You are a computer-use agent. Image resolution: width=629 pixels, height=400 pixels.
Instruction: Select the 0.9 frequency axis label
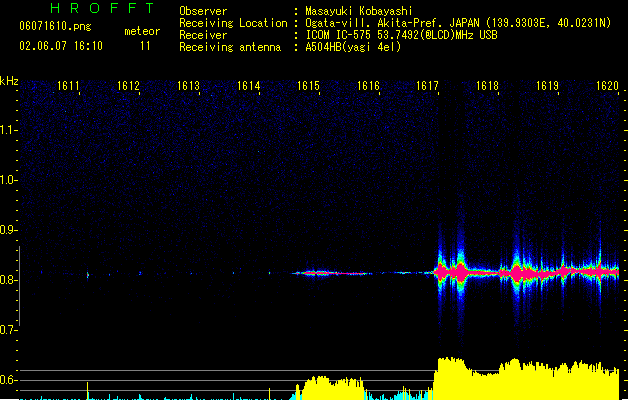pos(9,230)
